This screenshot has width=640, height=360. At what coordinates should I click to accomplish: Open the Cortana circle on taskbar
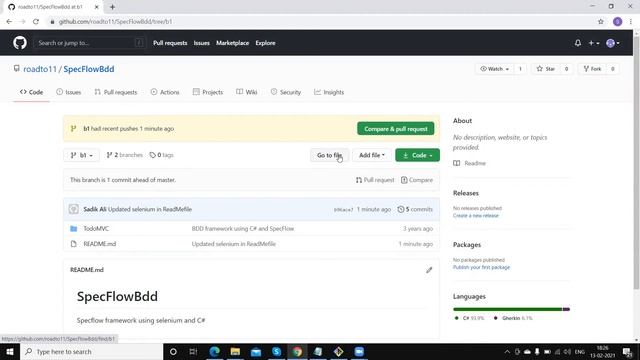pos(173,351)
